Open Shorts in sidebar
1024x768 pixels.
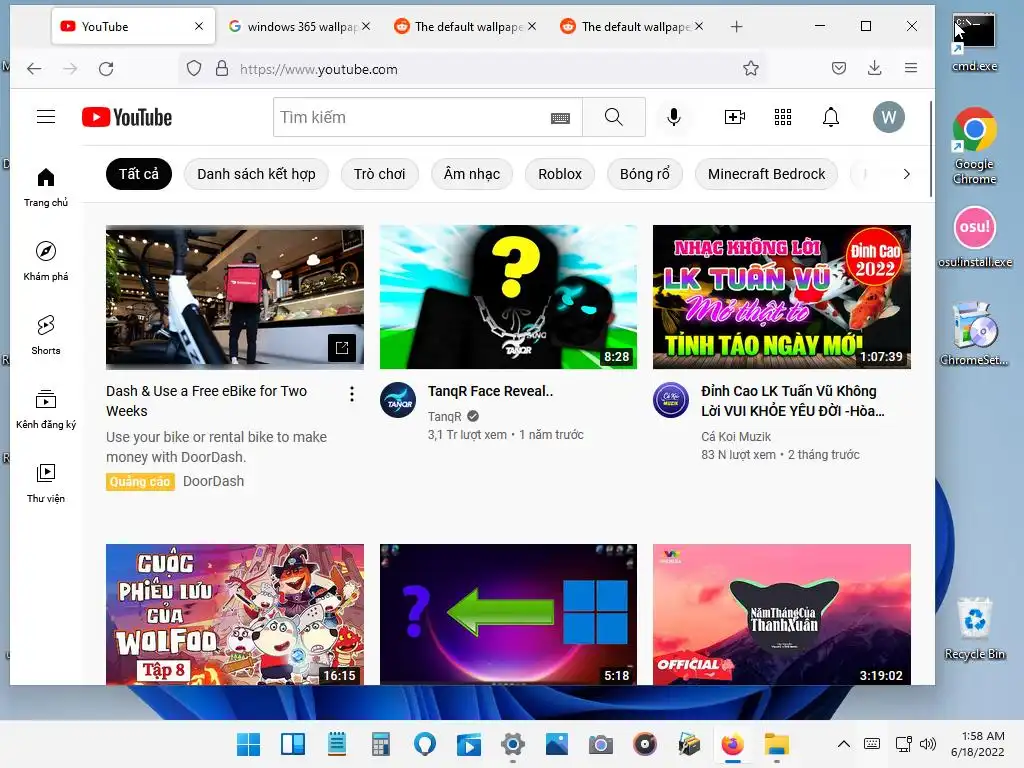[46, 335]
